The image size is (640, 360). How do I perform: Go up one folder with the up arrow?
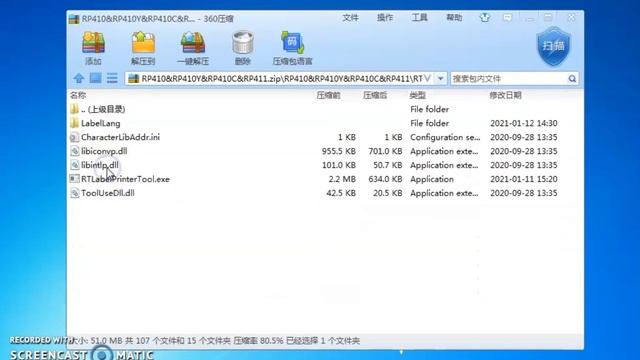[x=78, y=78]
